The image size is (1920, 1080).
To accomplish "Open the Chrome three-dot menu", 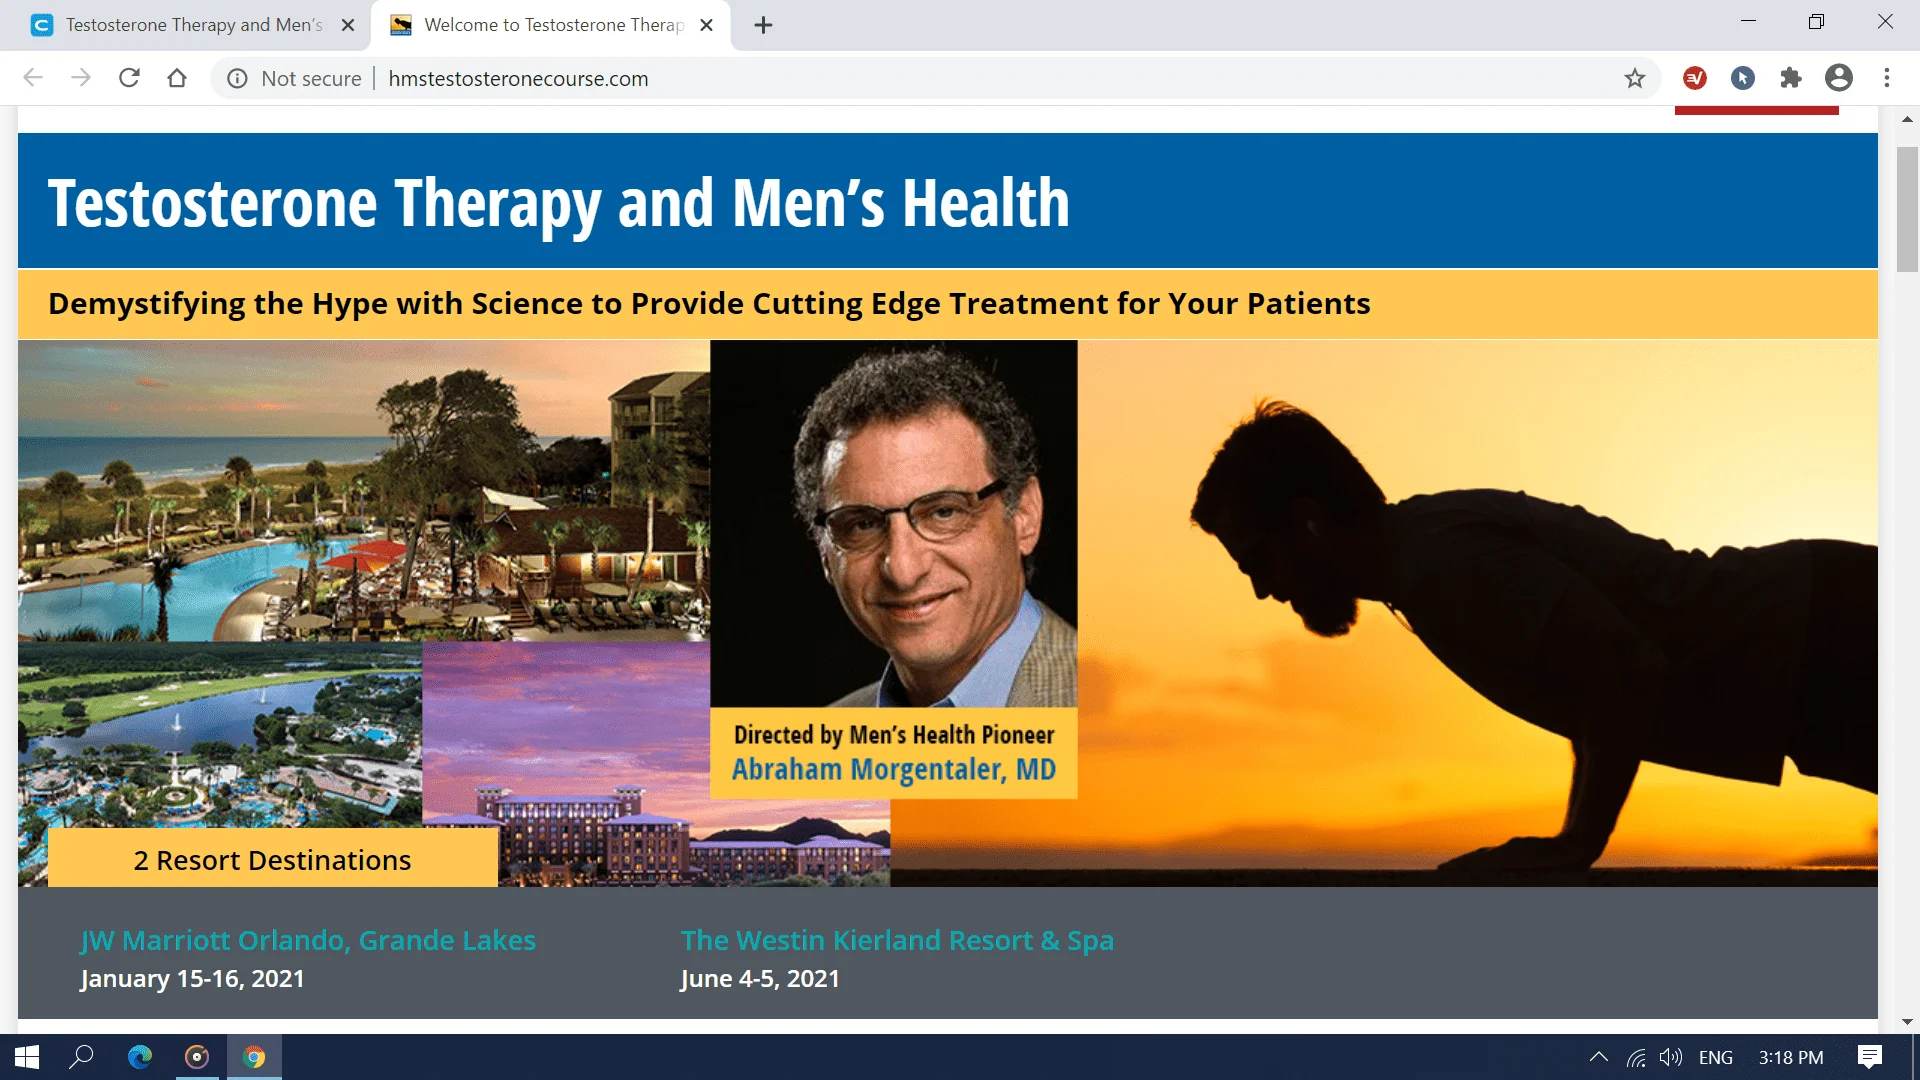I will [x=1887, y=78].
